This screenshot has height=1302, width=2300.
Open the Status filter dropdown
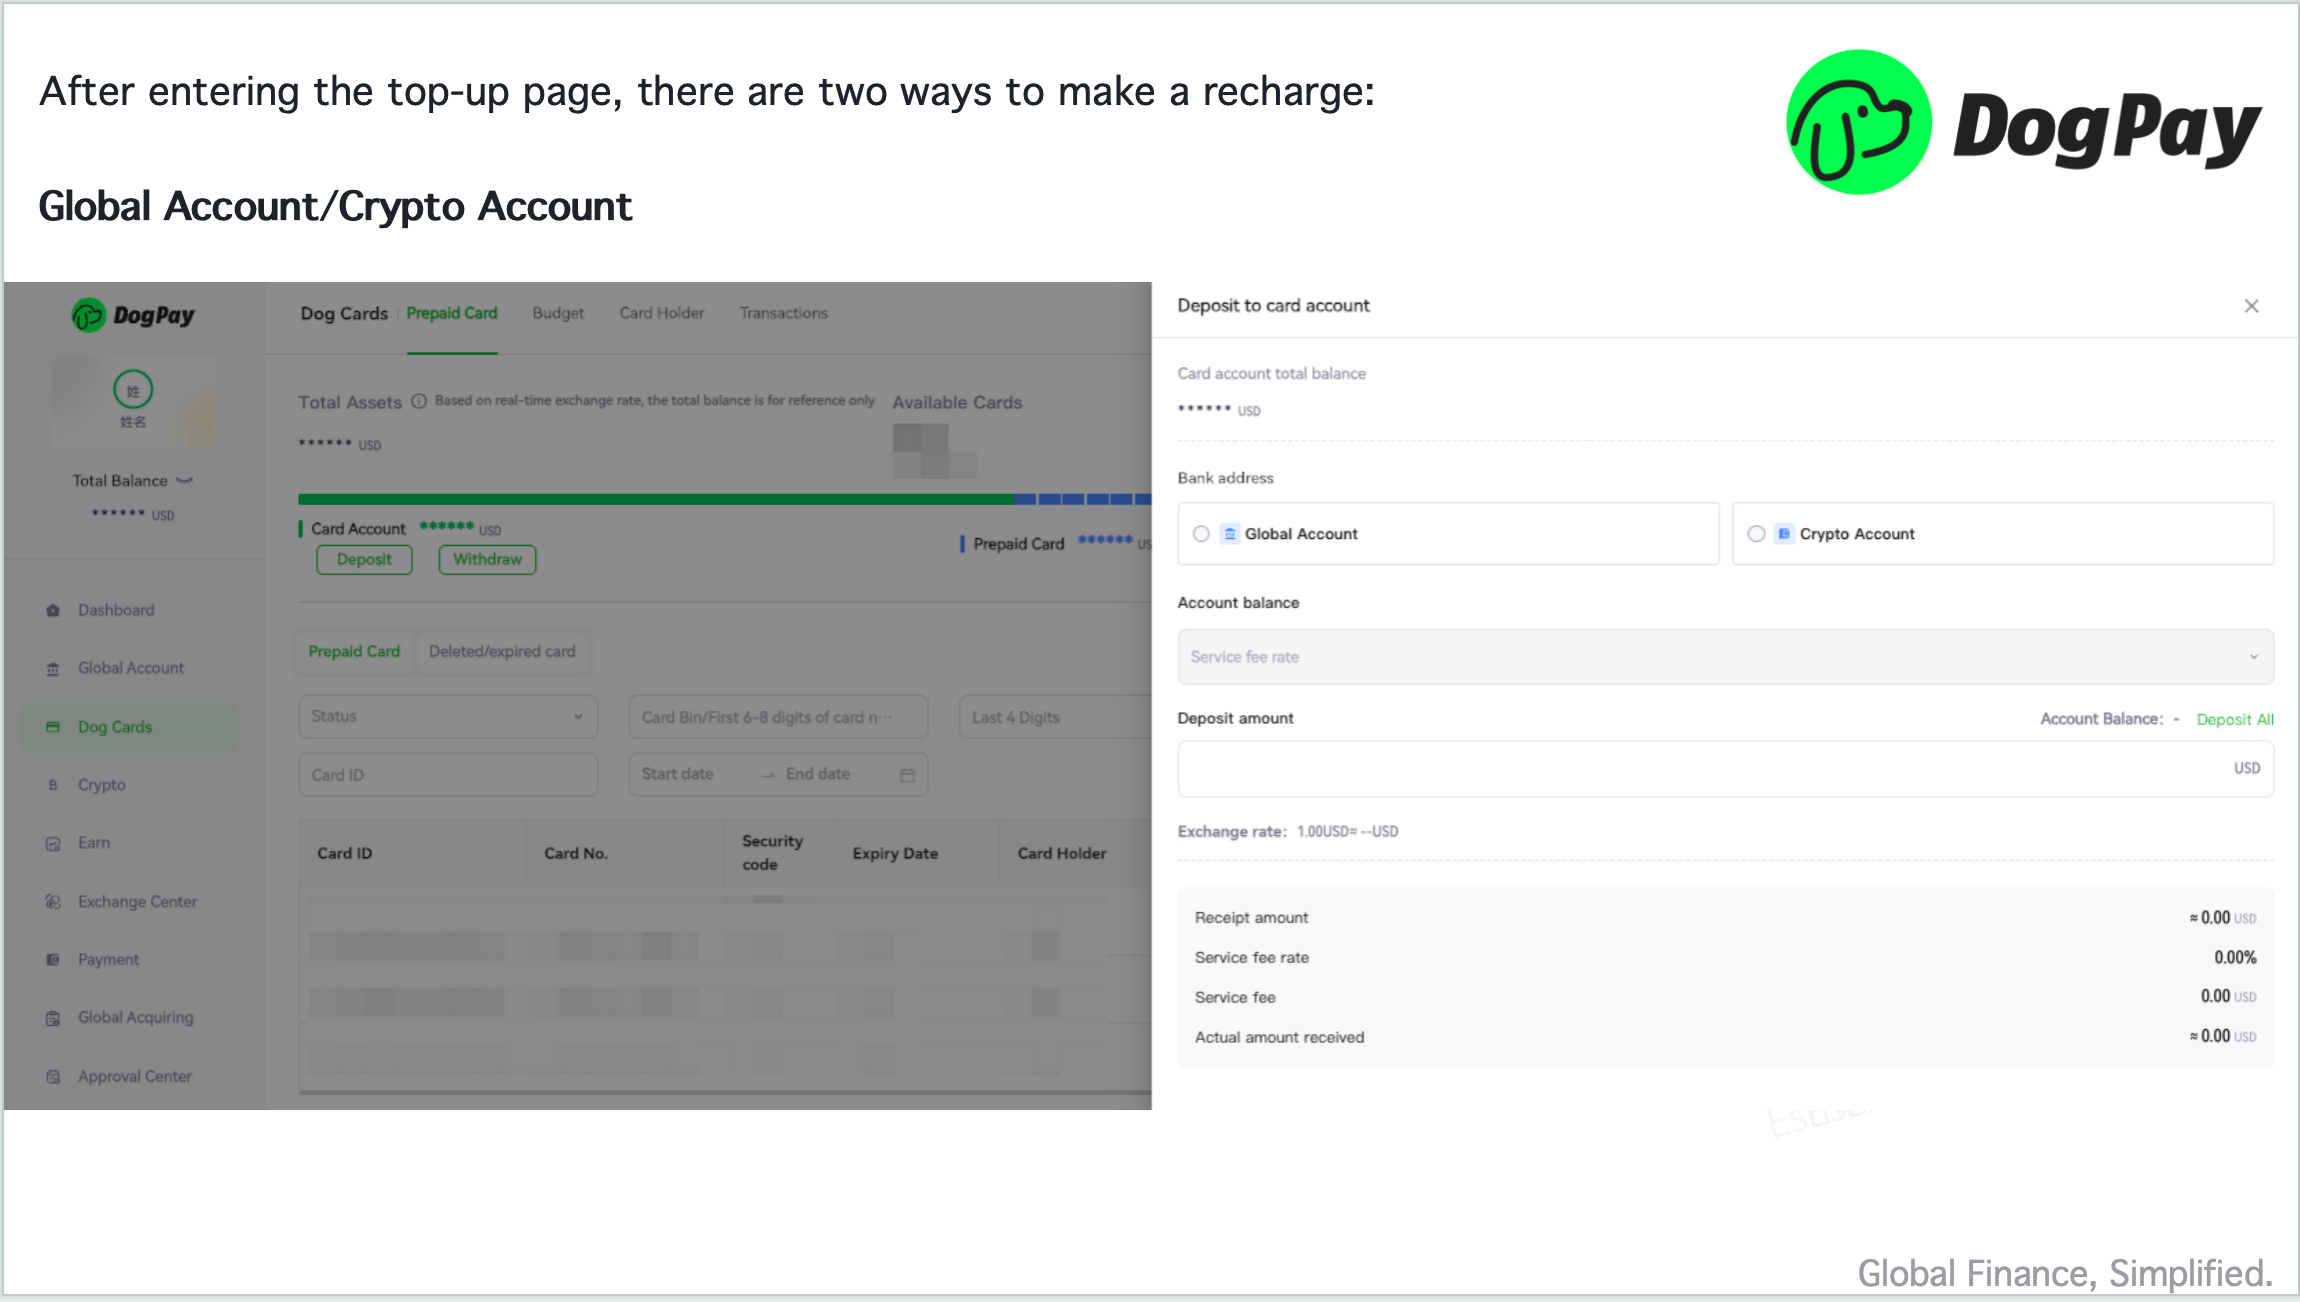[x=448, y=717]
